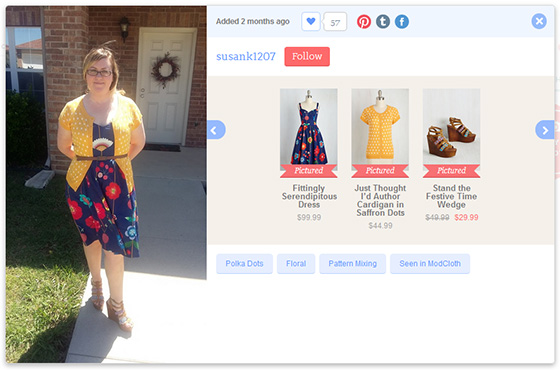560x370 pixels.
Task: Open susank1207 profile link
Action: [x=246, y=56]
